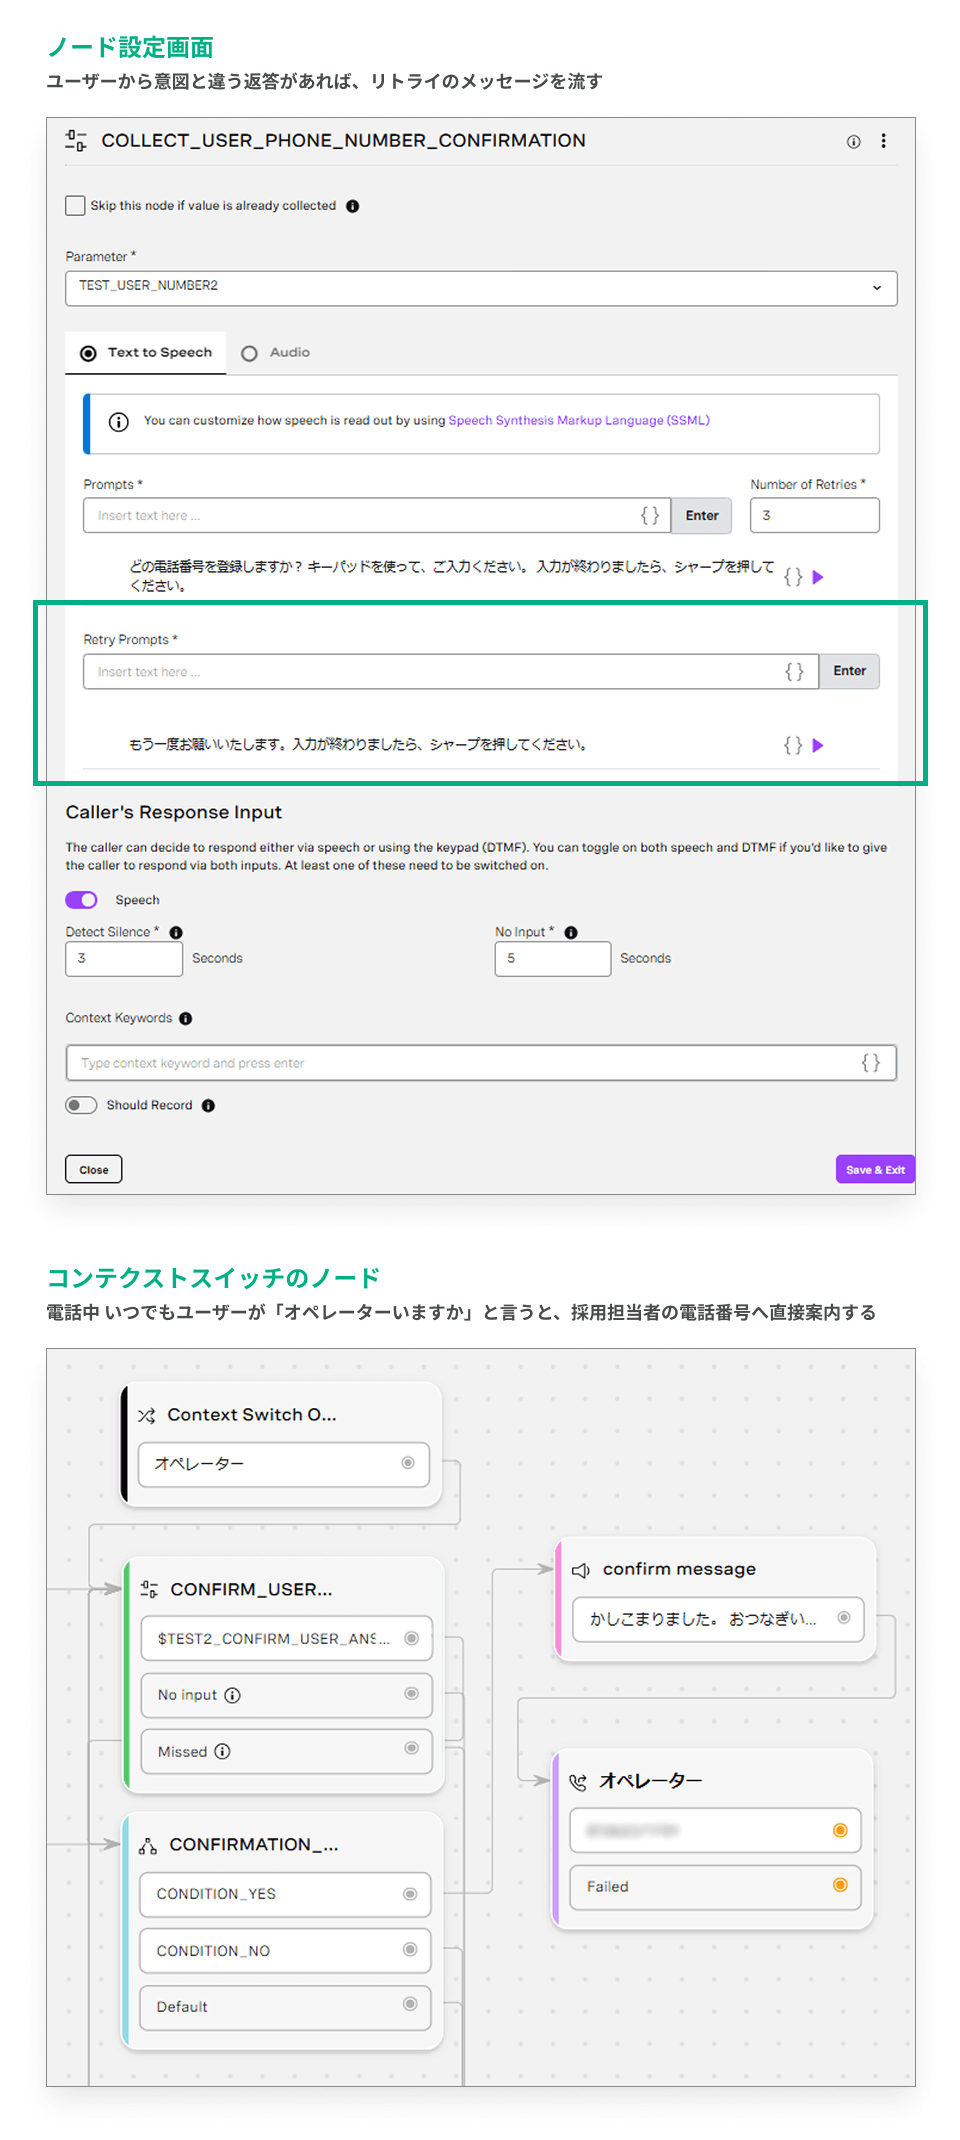This screenshot has height=2140, width=960.
Task: Click the オペレーター call transfer phone icon
Action: point(578,1781)
